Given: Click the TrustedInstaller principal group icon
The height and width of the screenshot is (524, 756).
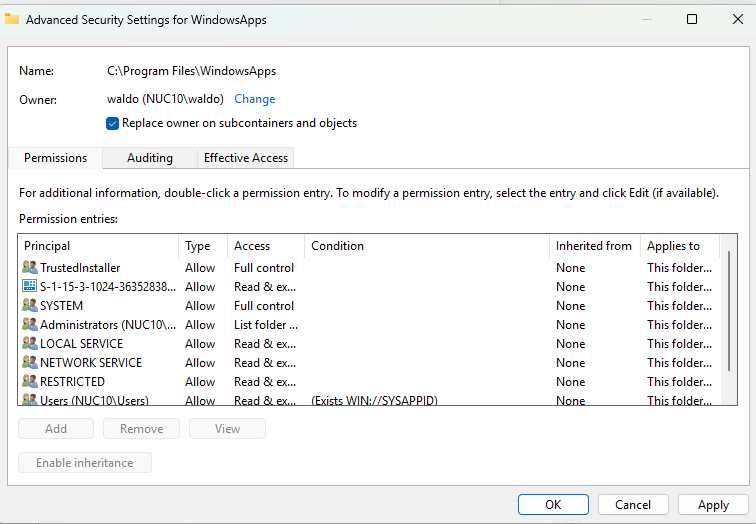Looking at the screenshot, I should tap(29, 267).
